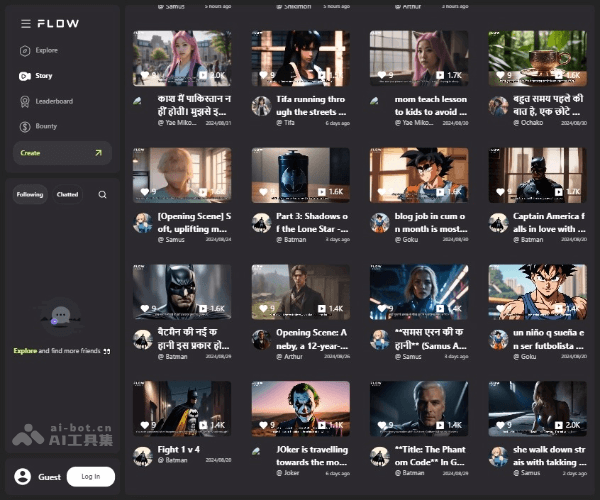Switch to the Chatted tab
This screenshot has height=500, width=600.
tap(67, 195)
